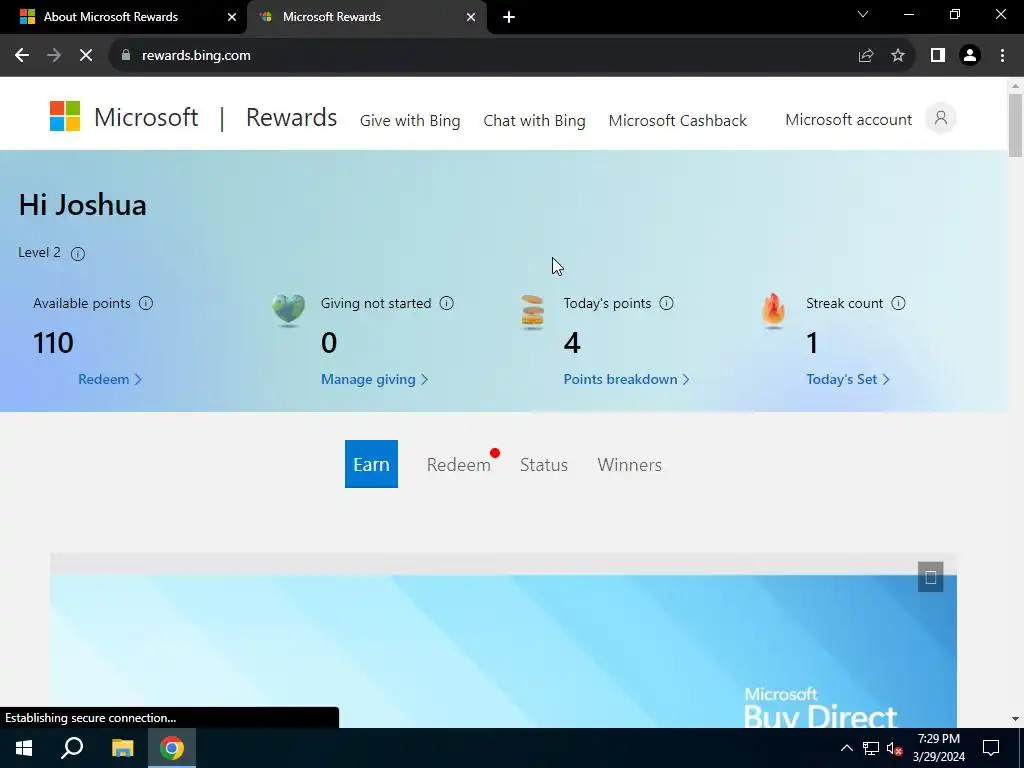Close the About Microsoft Rewards tab

tap(232, 17)
